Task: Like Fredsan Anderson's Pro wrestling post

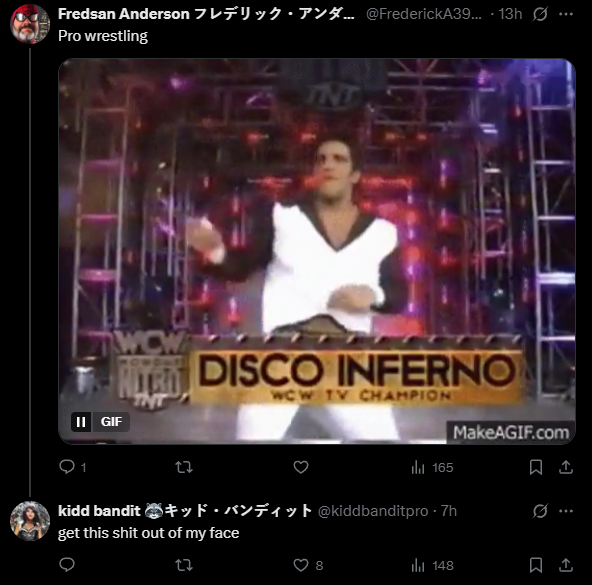Action: 301,467
